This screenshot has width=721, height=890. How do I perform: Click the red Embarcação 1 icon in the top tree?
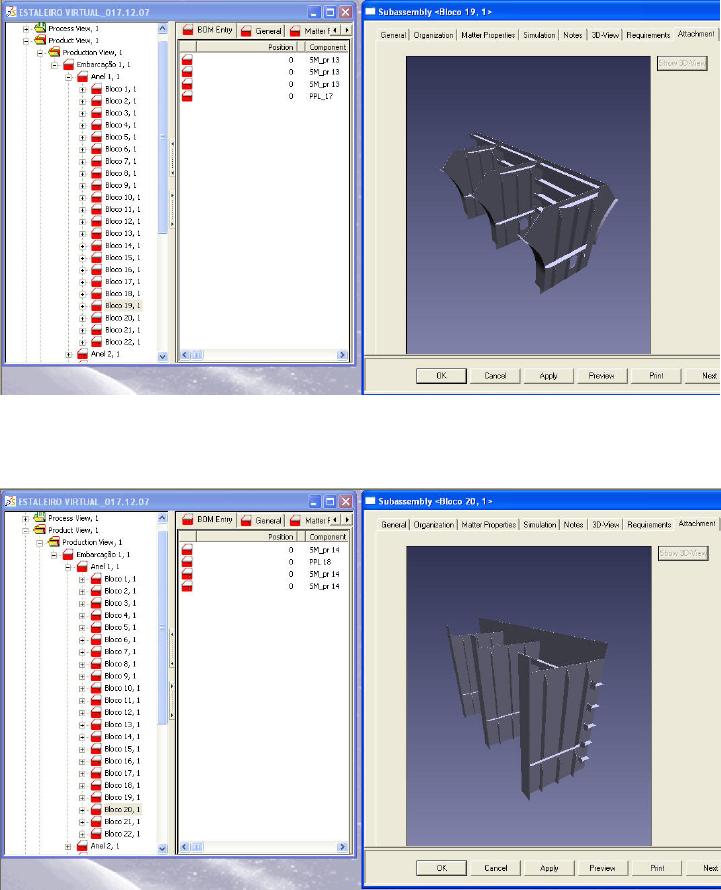pyautogui.click(x=69, y=64)
